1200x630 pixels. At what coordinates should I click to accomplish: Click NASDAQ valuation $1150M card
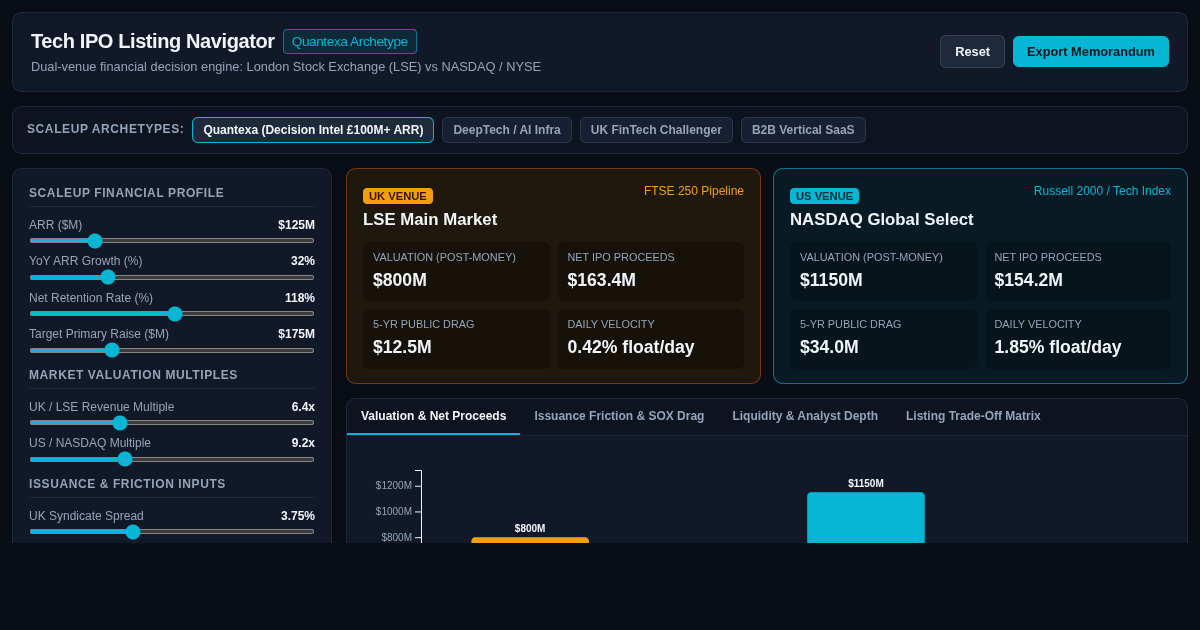tap(883, 271)
